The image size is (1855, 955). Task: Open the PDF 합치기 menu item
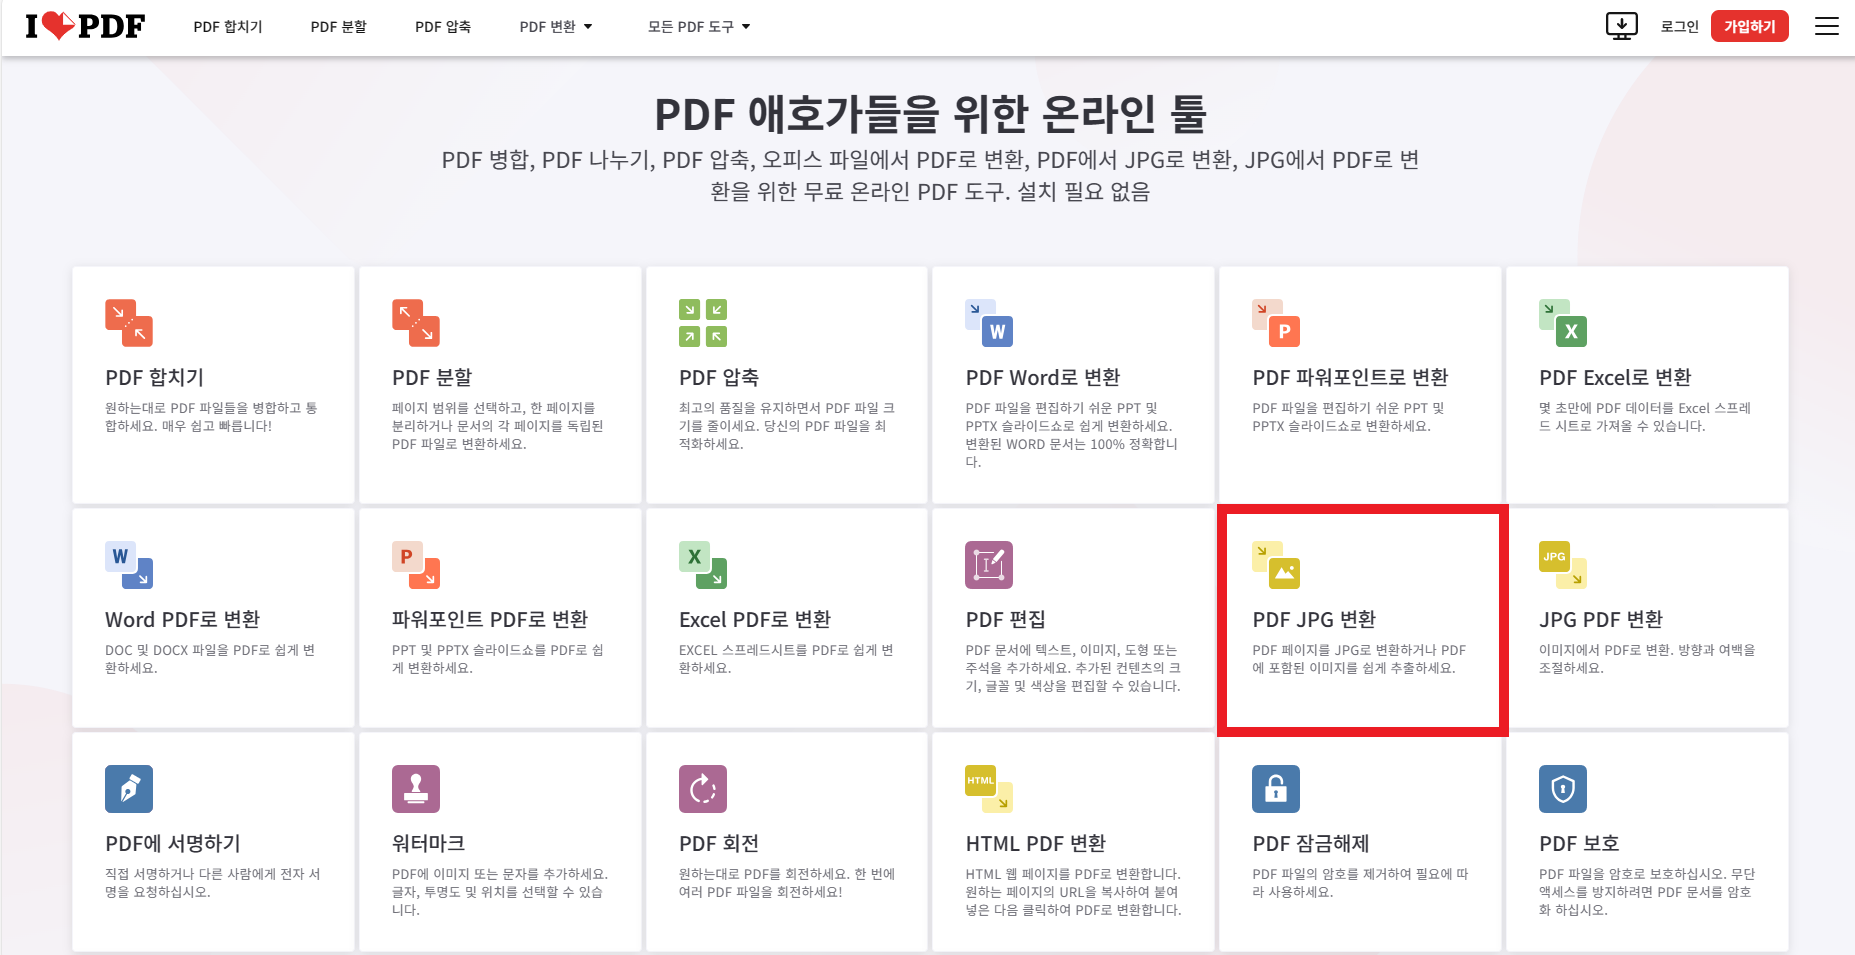[x=228, y=27]
